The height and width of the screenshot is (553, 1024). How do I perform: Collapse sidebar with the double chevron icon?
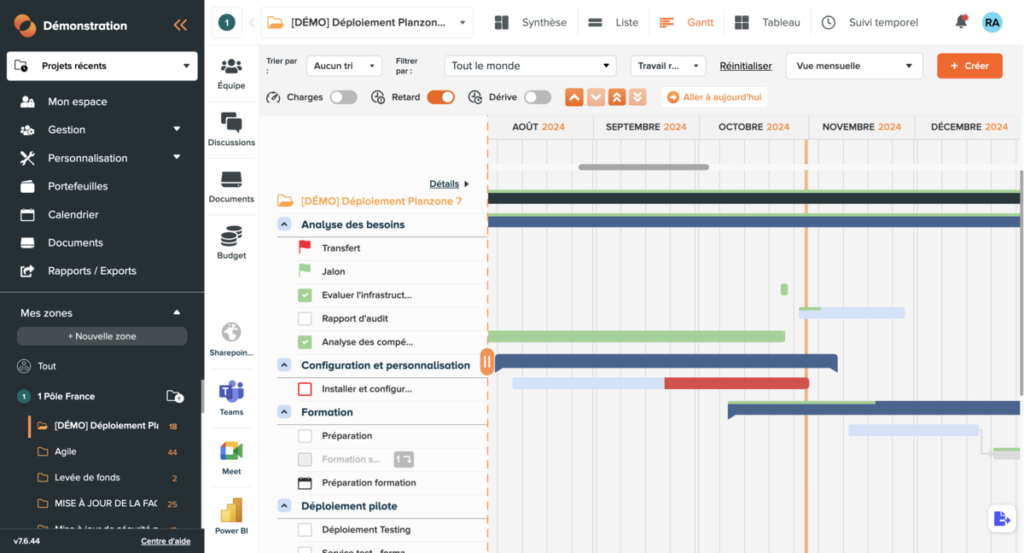point(180,25)
